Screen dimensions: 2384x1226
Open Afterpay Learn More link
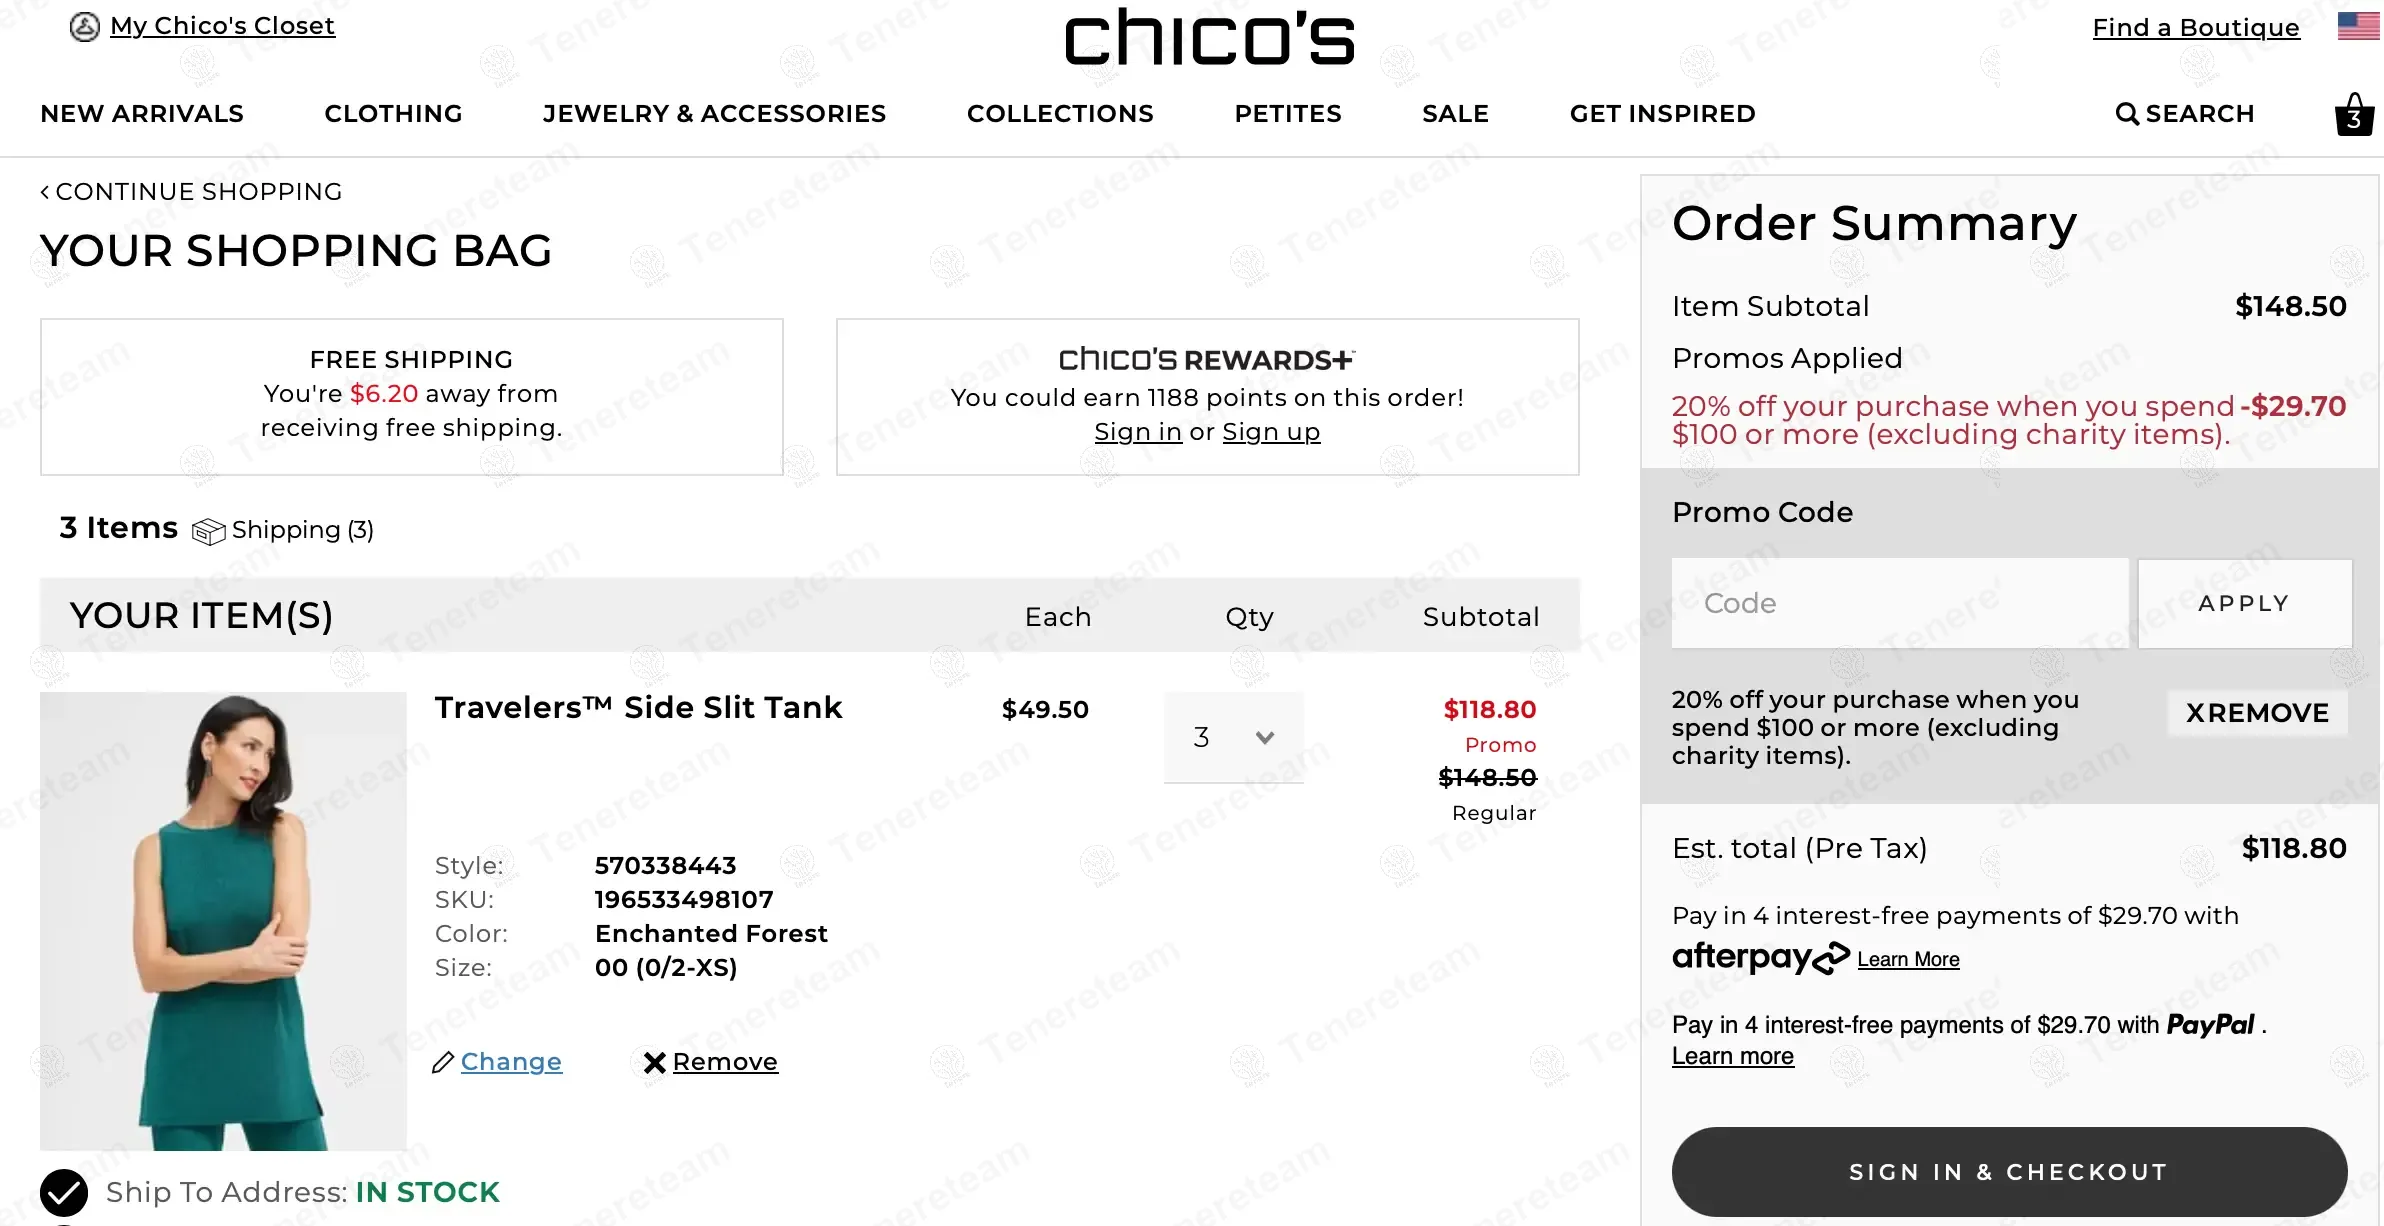tap(1908, 960)
